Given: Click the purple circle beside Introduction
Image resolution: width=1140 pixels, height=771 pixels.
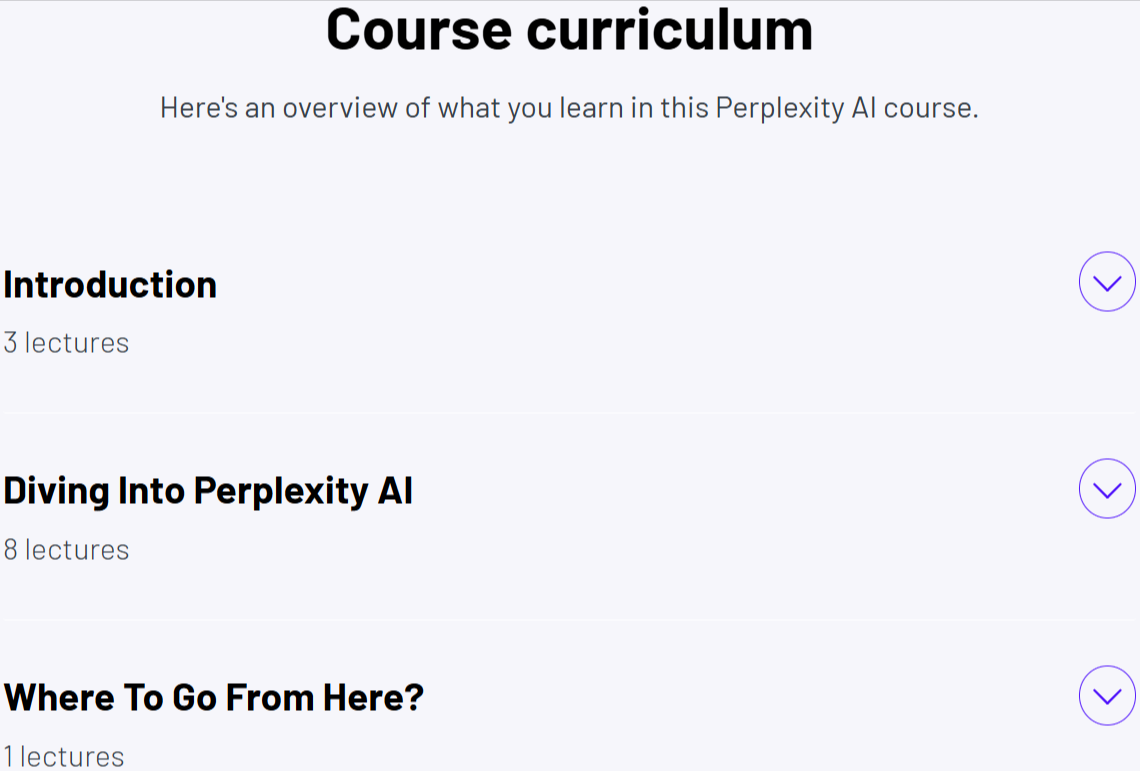Looking at the screenshot, I should click(1107, 282).
